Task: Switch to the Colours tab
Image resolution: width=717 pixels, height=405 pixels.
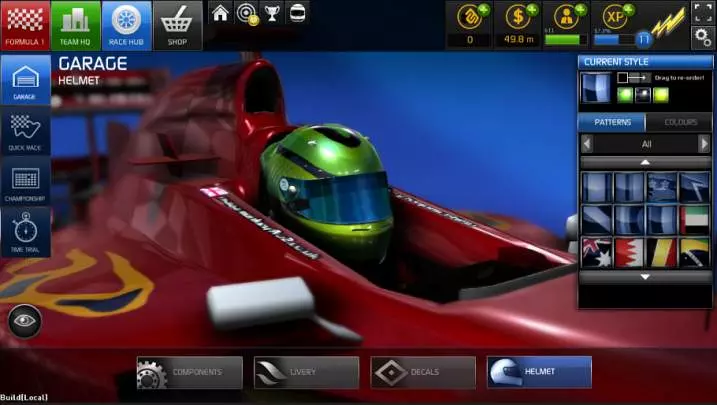Action: pyautogui.click(x=680, y=123)
